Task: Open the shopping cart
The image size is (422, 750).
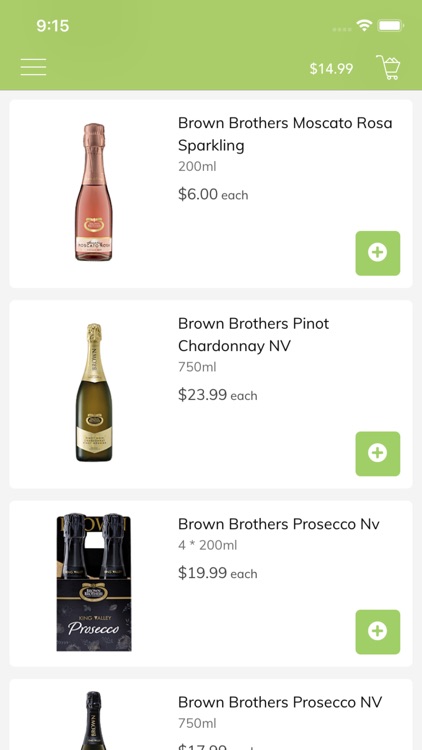Action: tap(389, 67)
